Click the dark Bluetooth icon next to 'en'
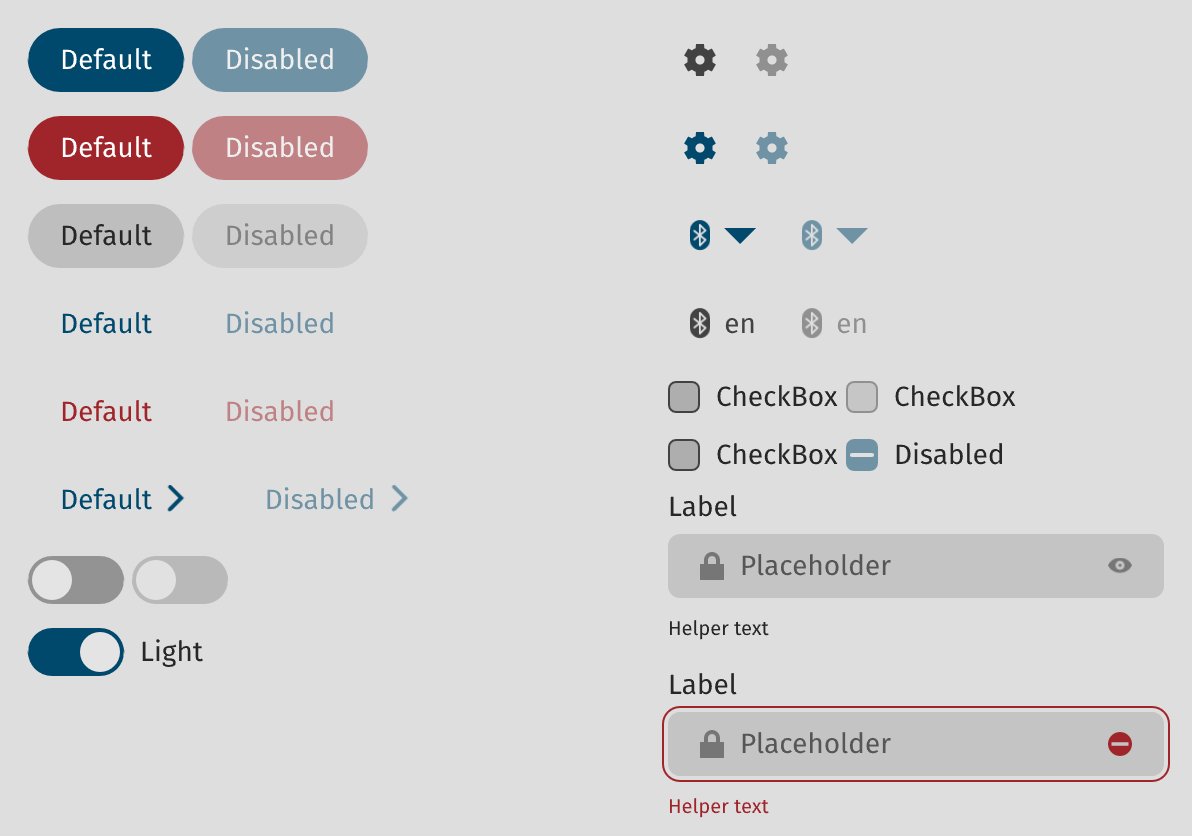 point(699,323)
